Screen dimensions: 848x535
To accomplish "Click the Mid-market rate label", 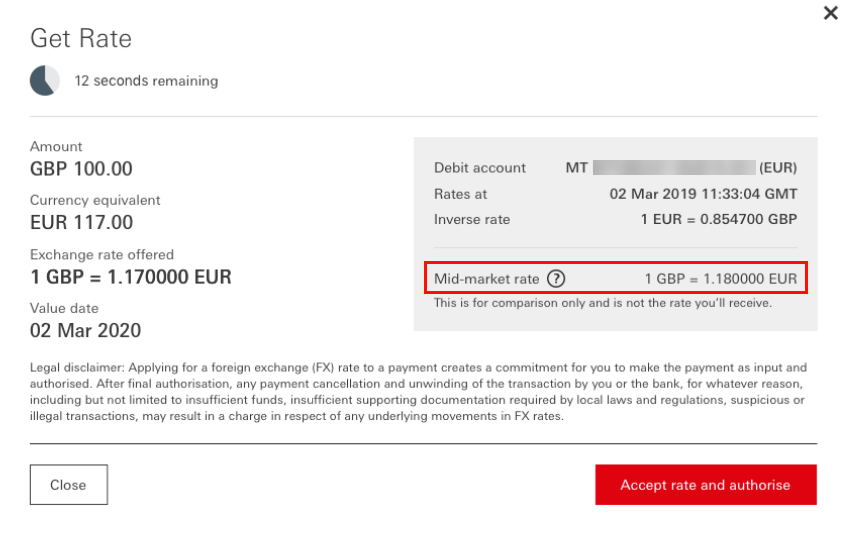I will (486, 279).
